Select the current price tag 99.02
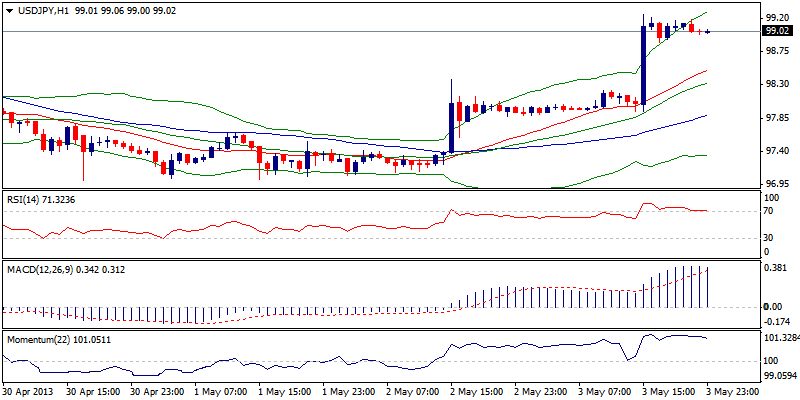Image resolution: width=800 pixels, height=400 pixels. (778, 31)
